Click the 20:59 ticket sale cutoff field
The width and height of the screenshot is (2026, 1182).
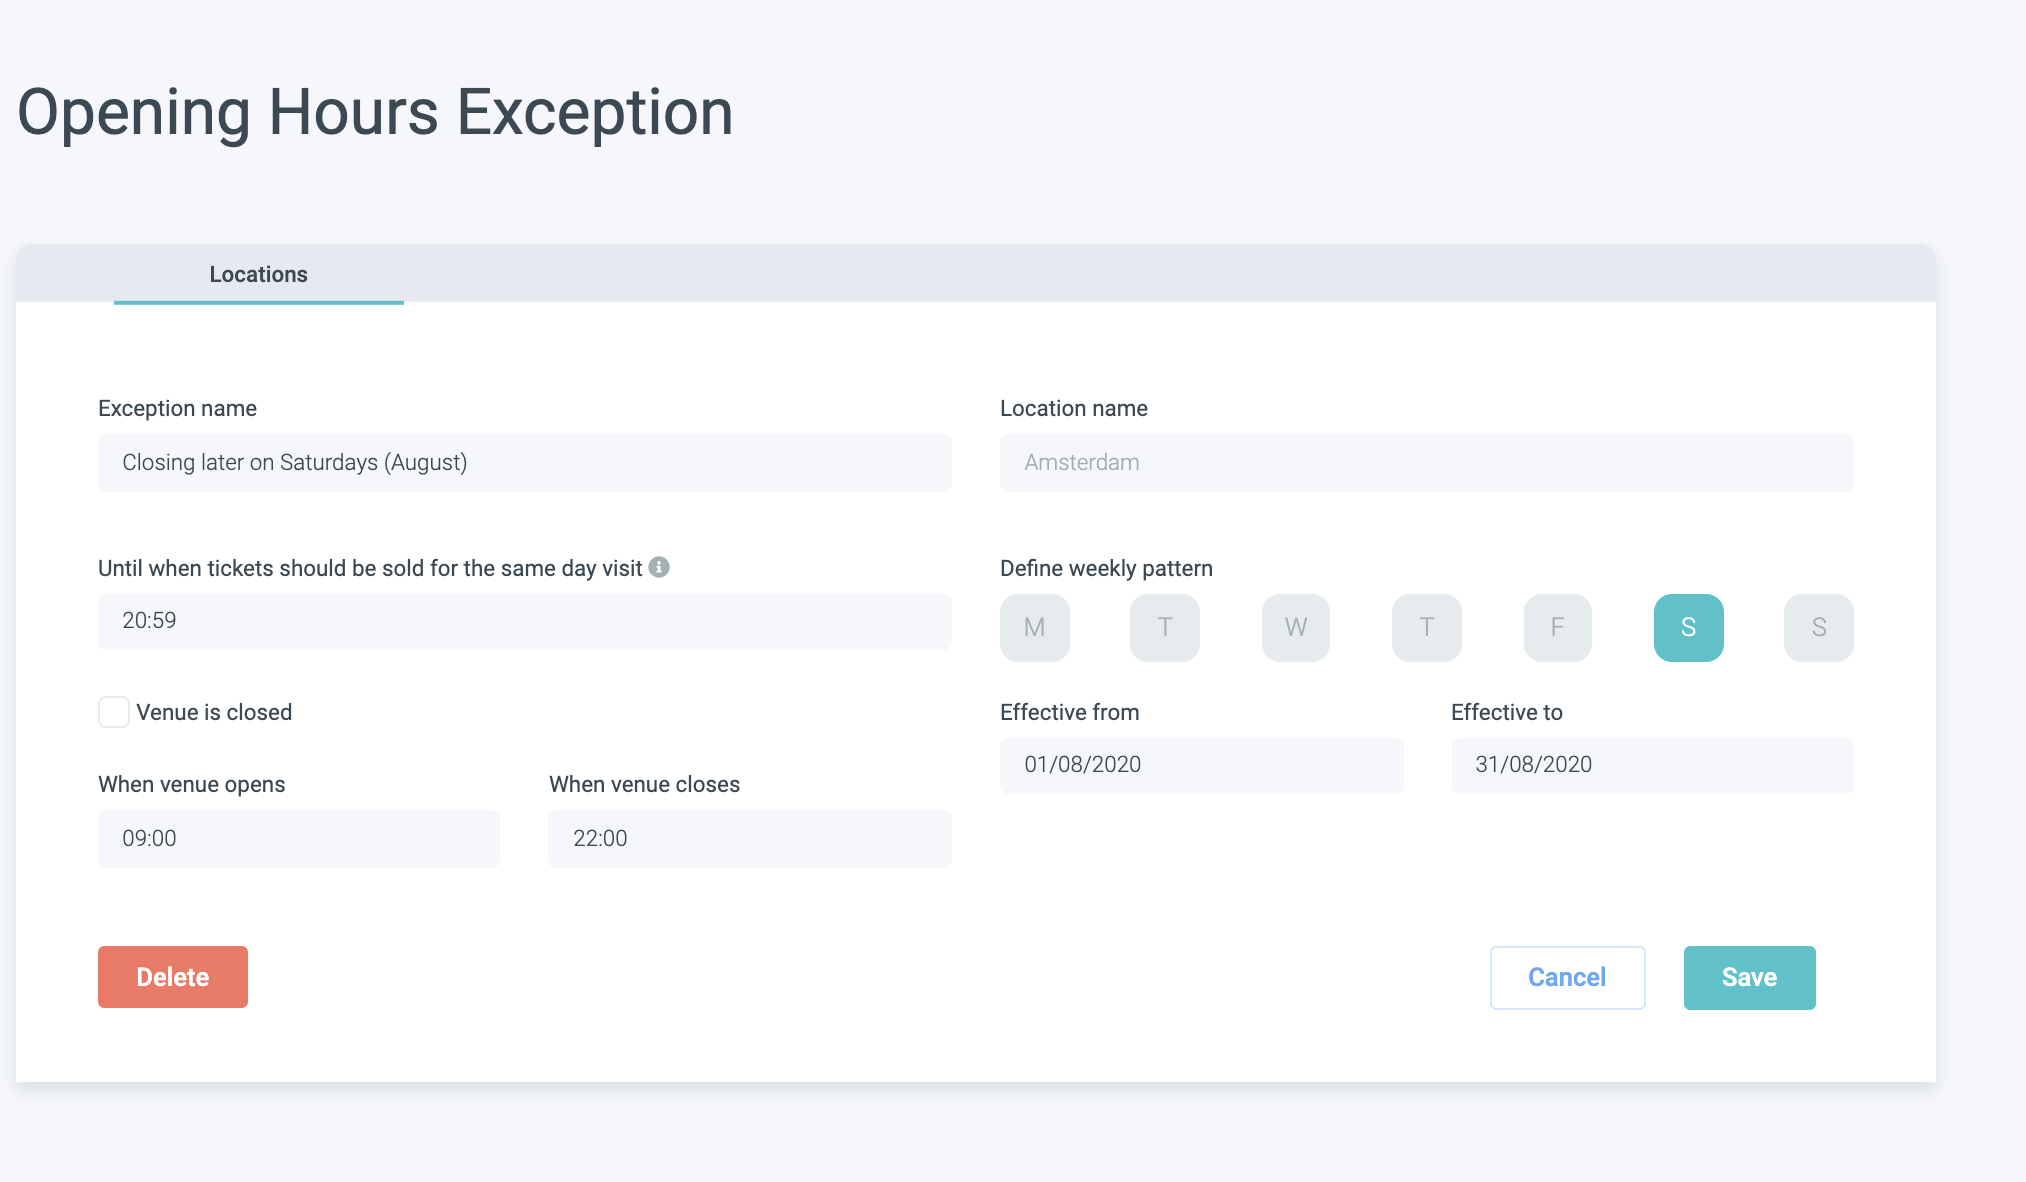[524, 621]
